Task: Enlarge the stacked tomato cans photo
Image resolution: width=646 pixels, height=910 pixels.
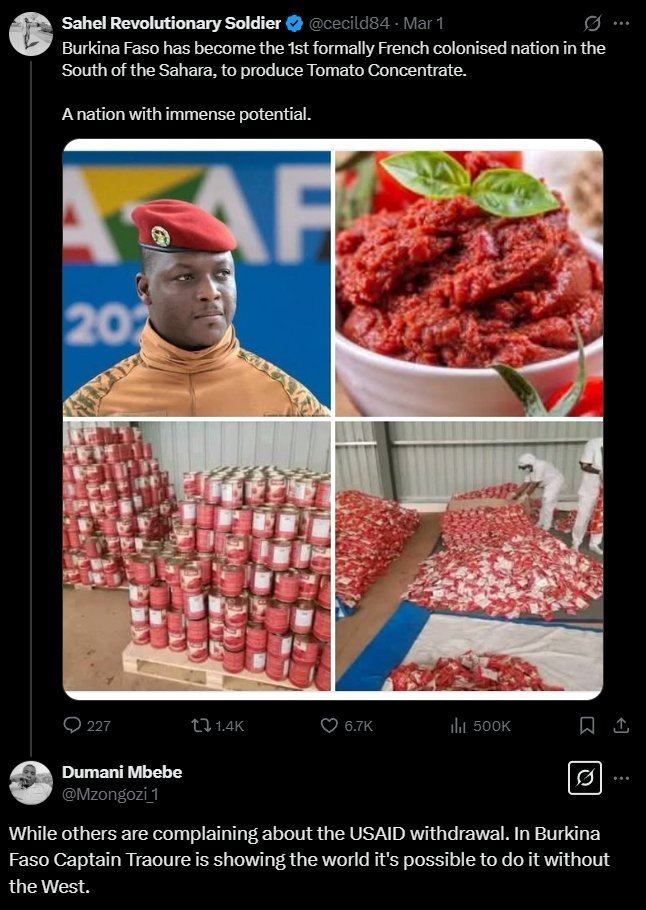Action: tap(197, 556)
